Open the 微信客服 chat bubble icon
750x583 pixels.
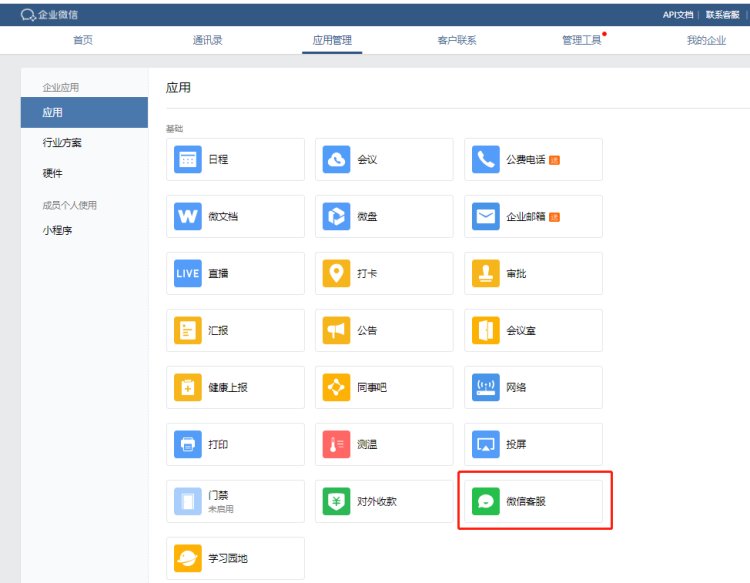point(486,501)
